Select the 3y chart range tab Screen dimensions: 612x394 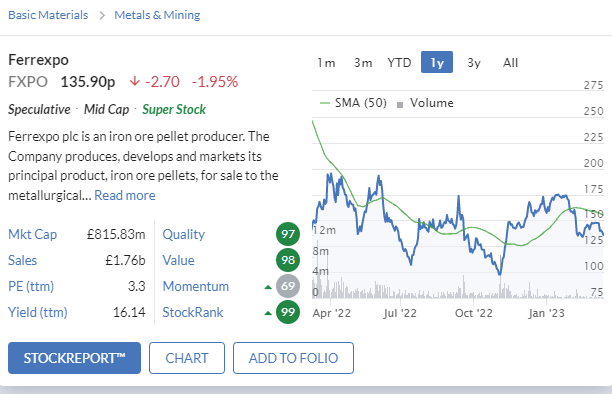tap(474, 62)
